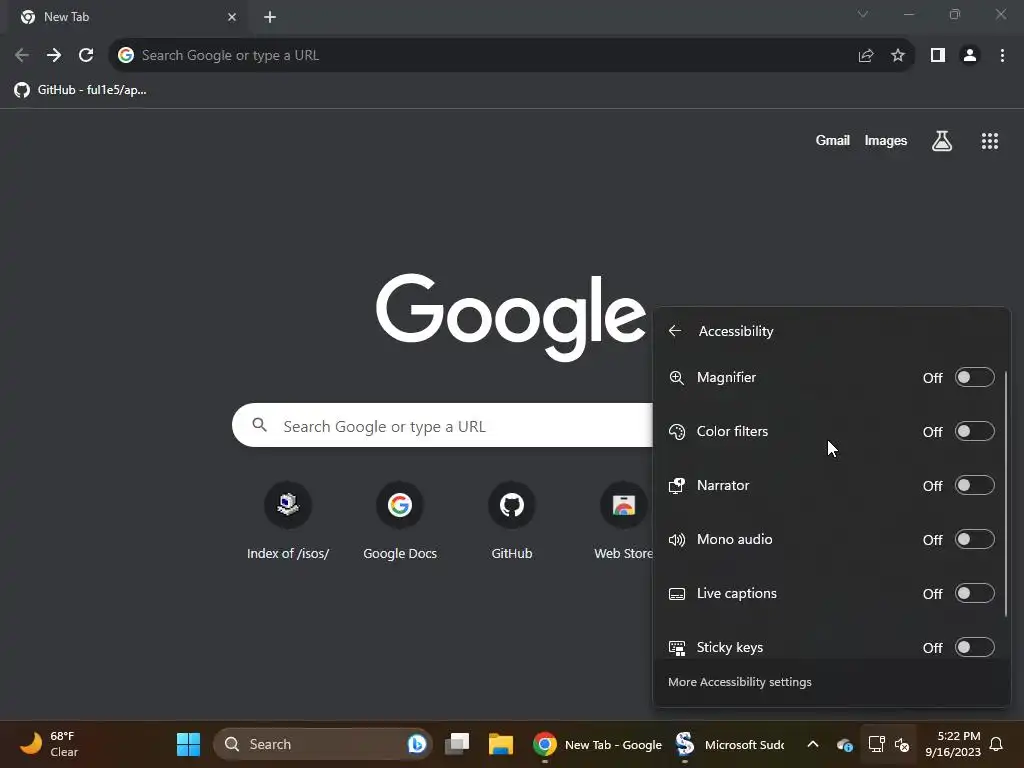Open More Accessibility settings
This screenshot has height=768, width=1024.
click(x=739, y=682)
